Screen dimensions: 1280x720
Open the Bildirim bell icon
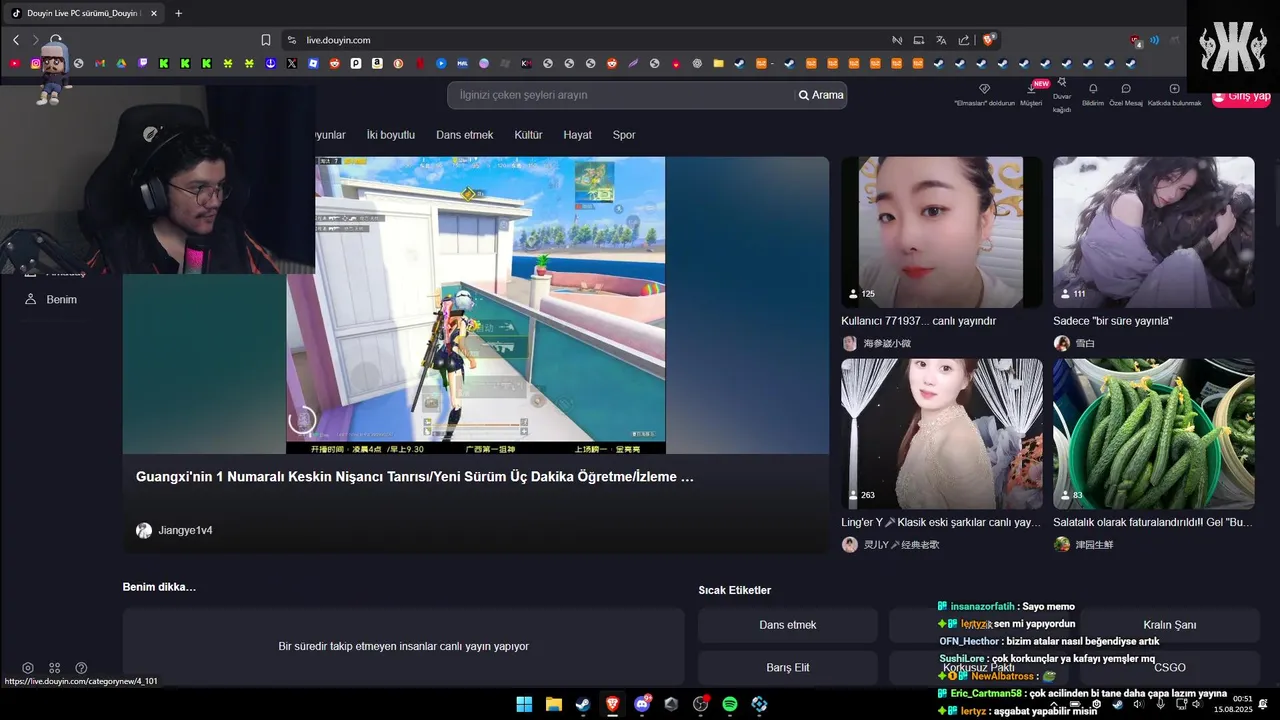[x=1093, y=89]
